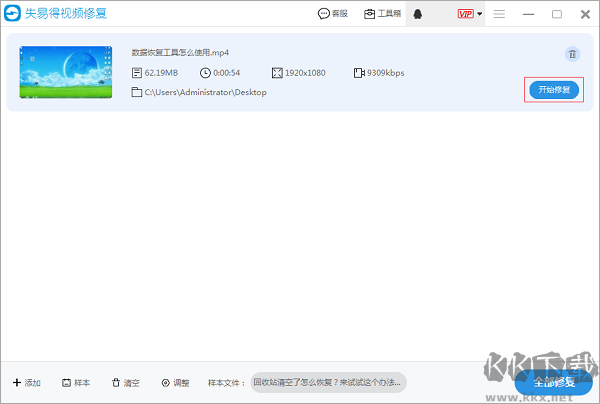Image resolution: width=600 pixels, height=404 pixels.
Task: Click the 失易得视频修复 app logo
Action: (x=12, y=13)
